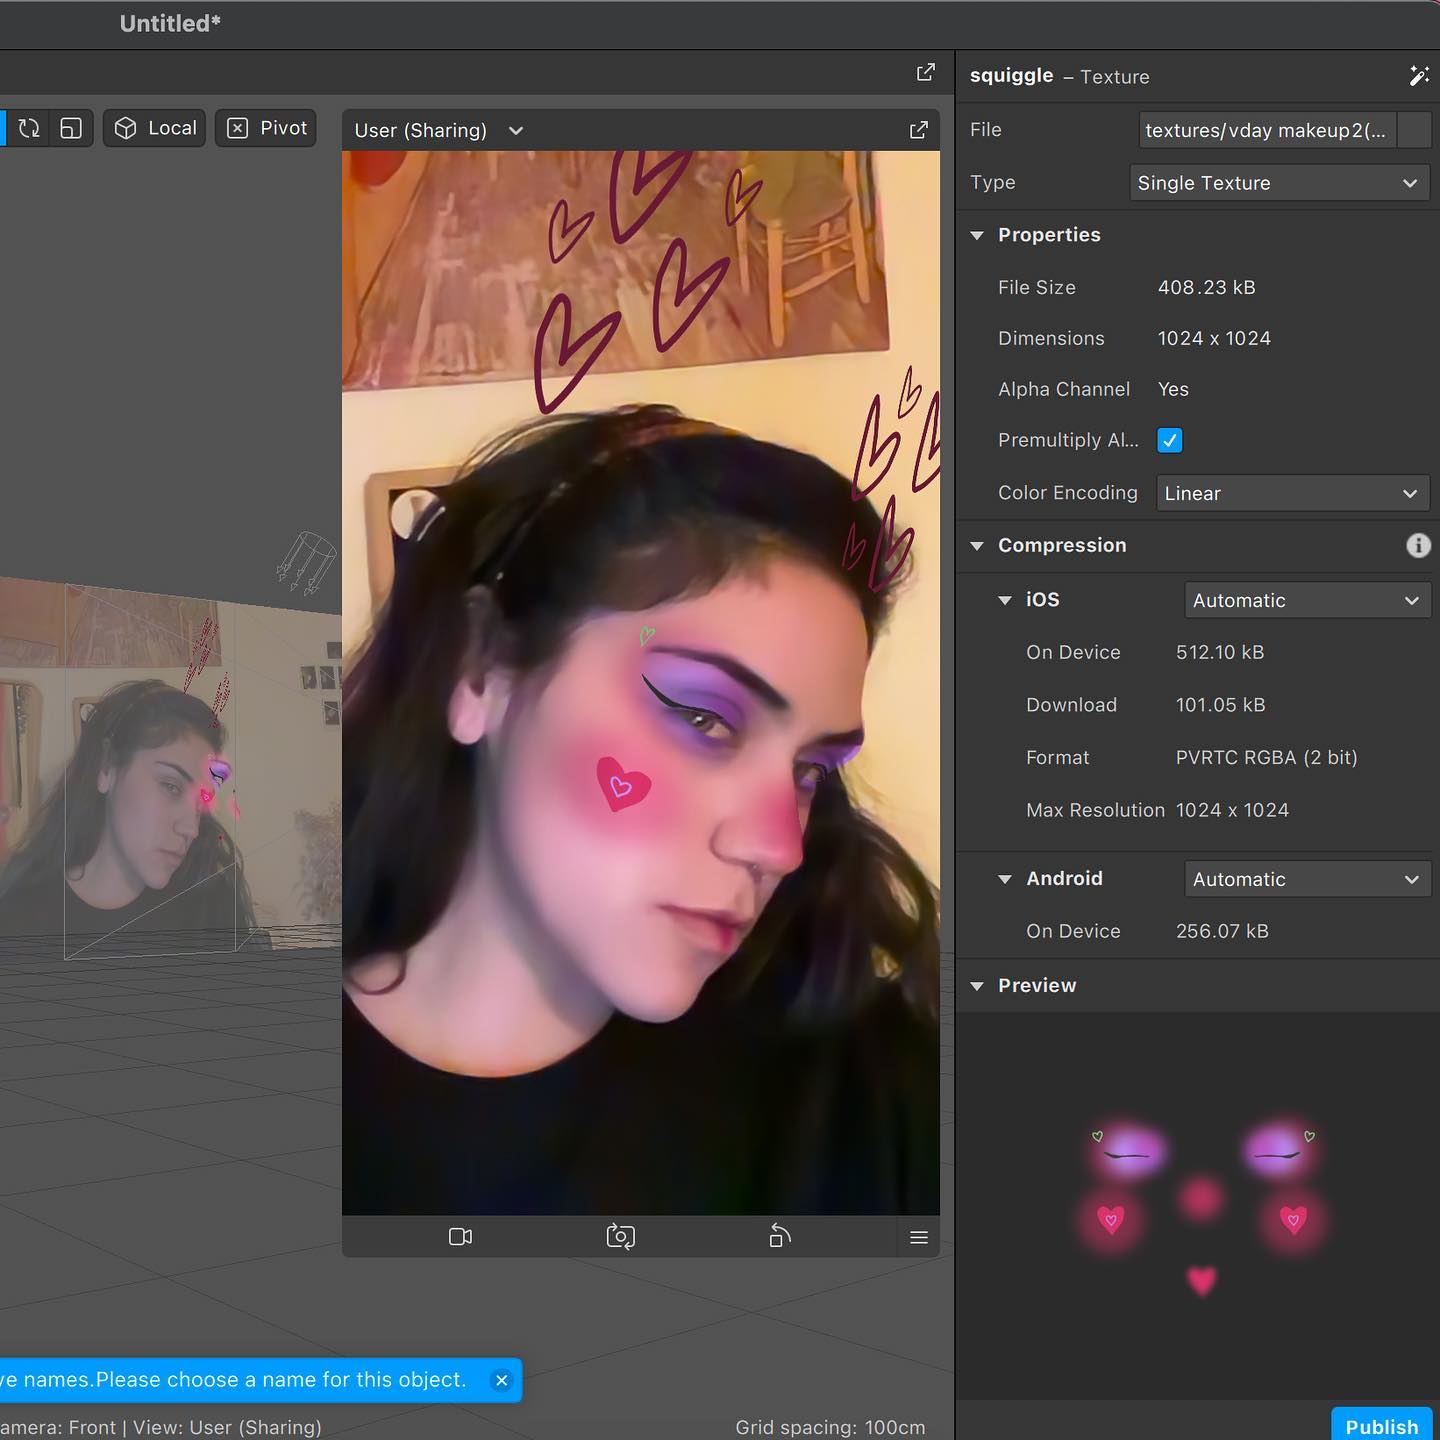Open the Color Encoding dropdown set to Linear
Viewport: 1440px width, 1440px height.
(x=1293, y=493)
